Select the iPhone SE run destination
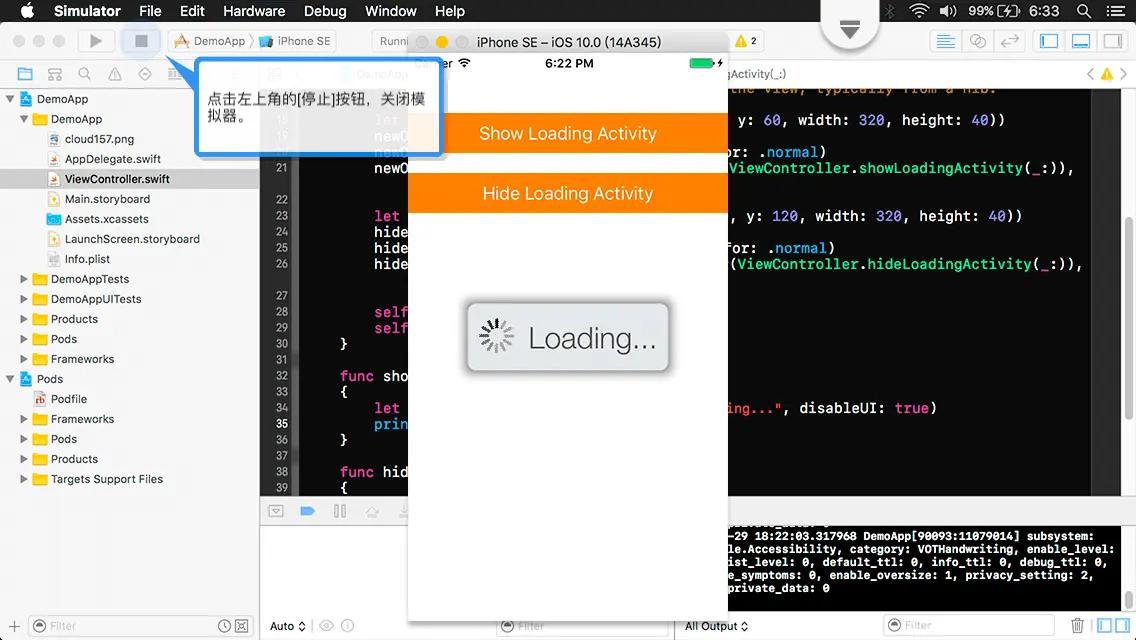 point(295,41)
